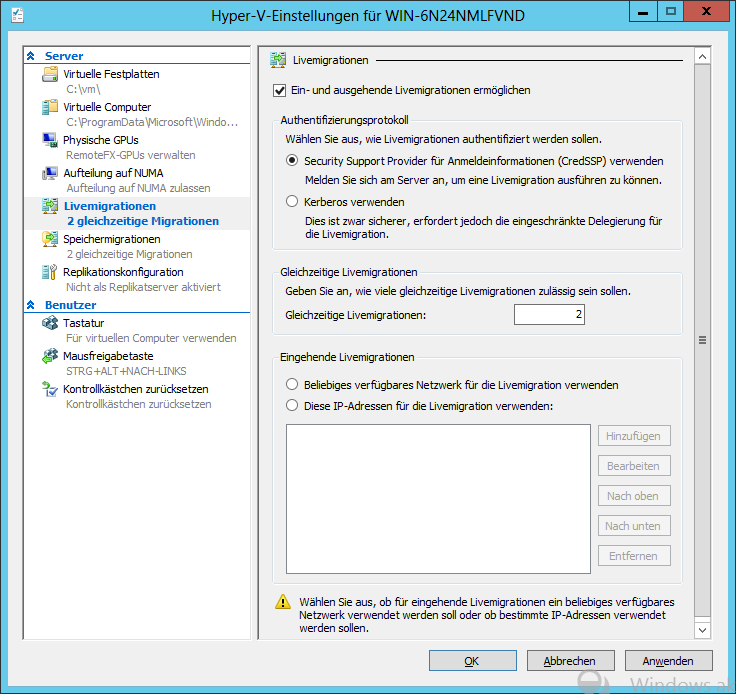Click the Mausfreigabetaste icon
736x694 pixels.
click(50, 357)
